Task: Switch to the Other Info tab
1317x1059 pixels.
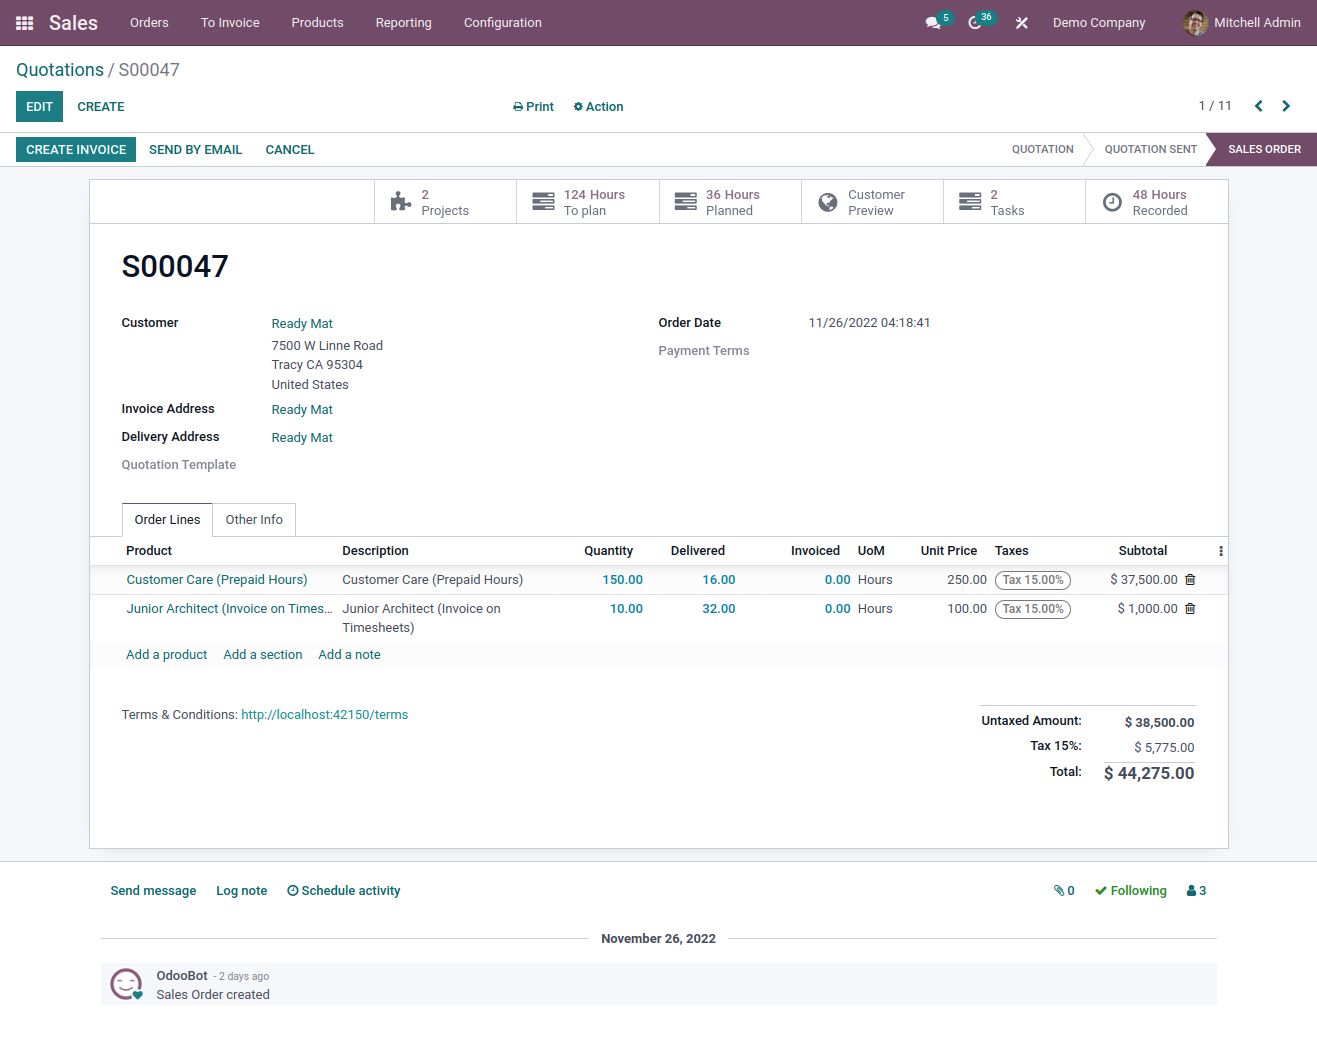Action: click(254, 520)
